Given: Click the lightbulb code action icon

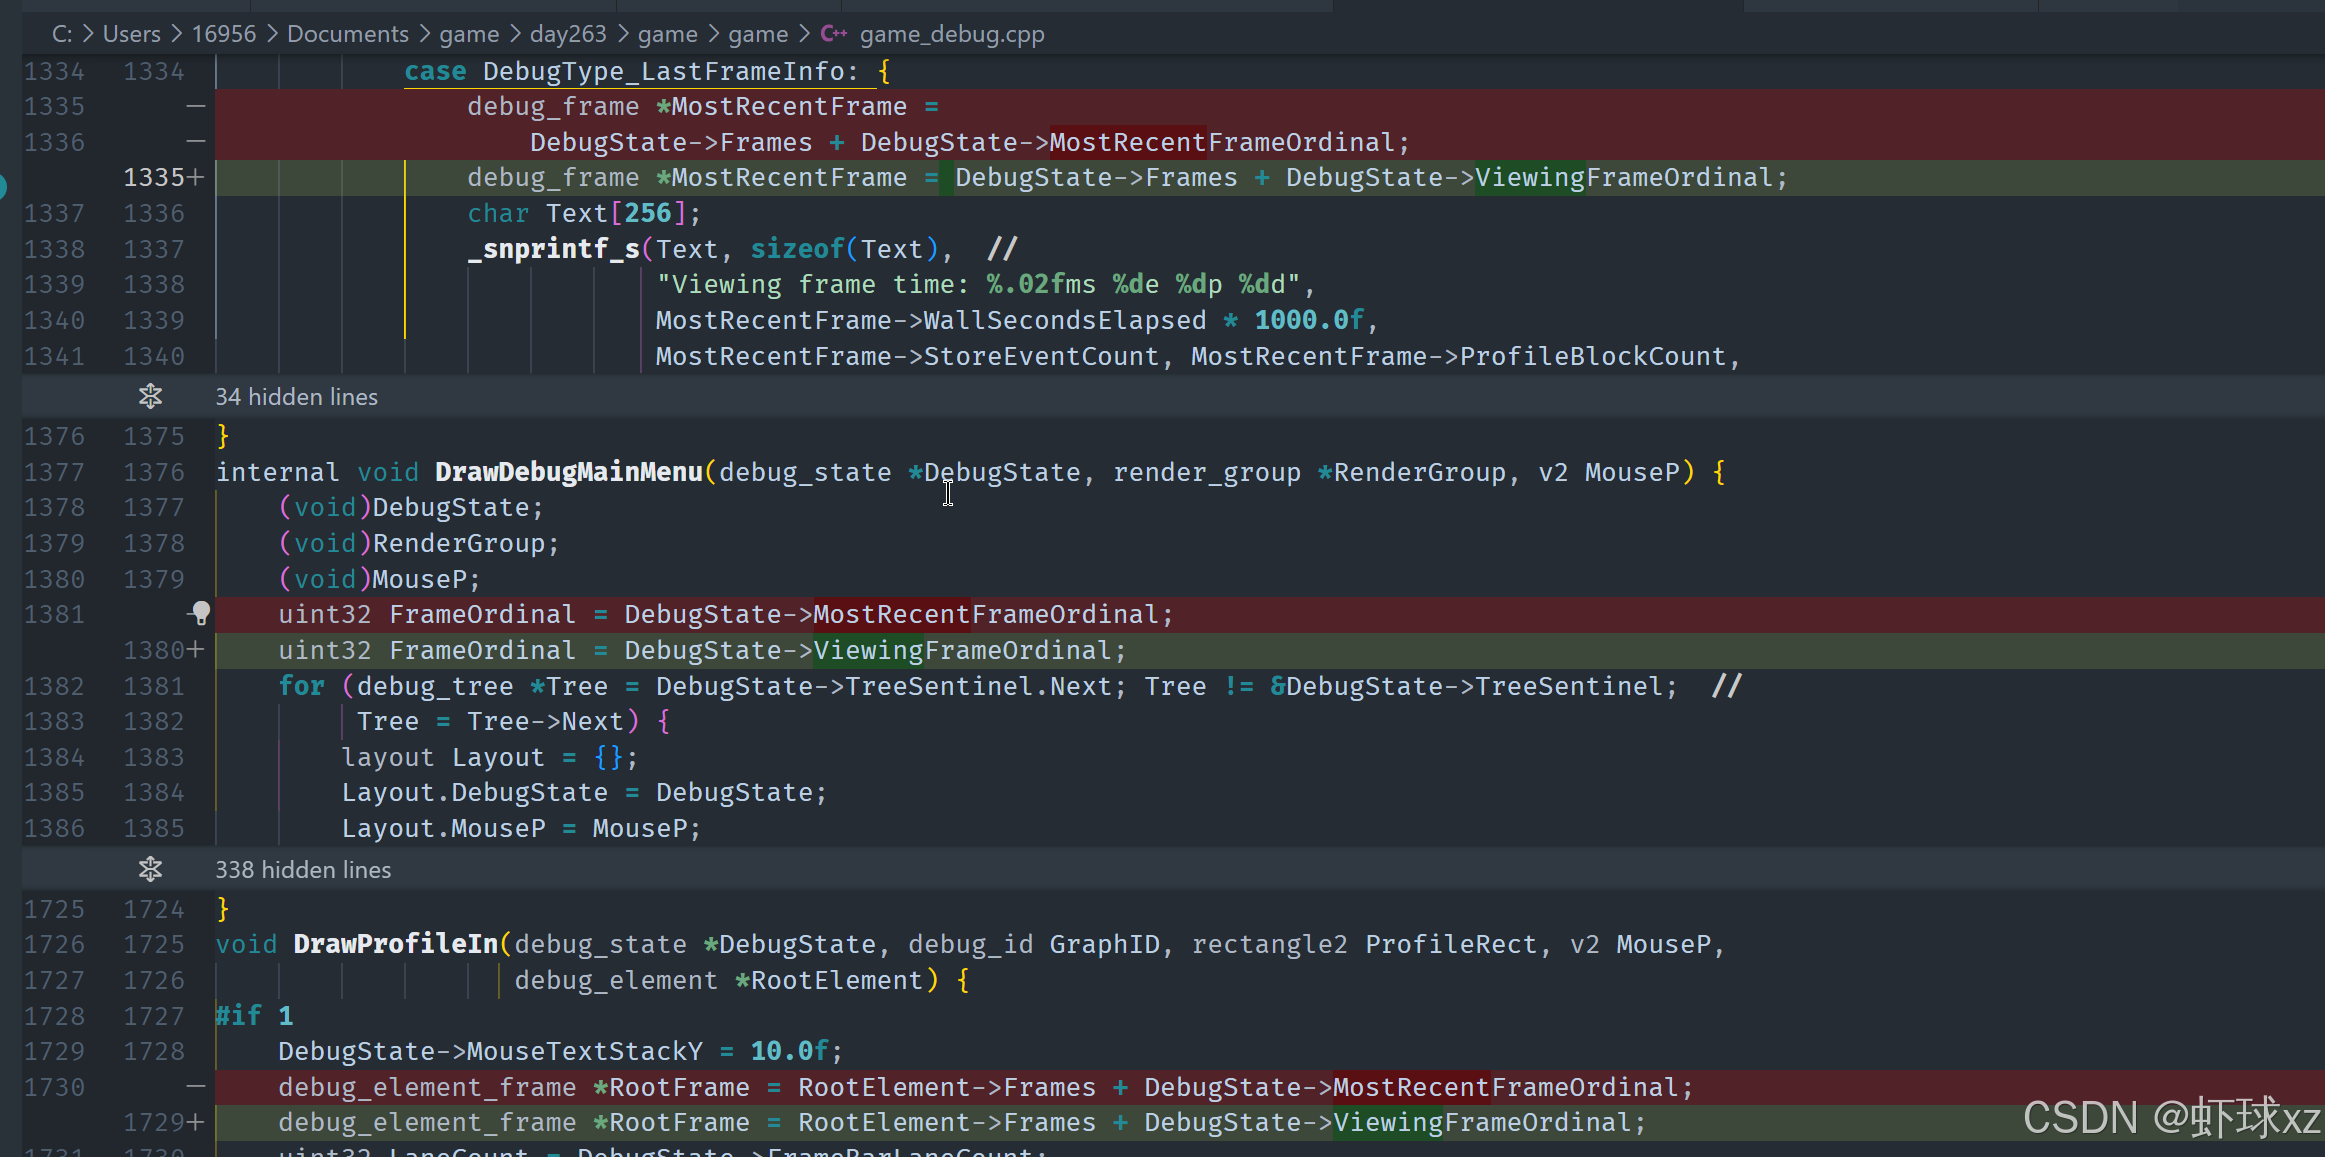Looking at the screenshot, I should click(201, 612).
